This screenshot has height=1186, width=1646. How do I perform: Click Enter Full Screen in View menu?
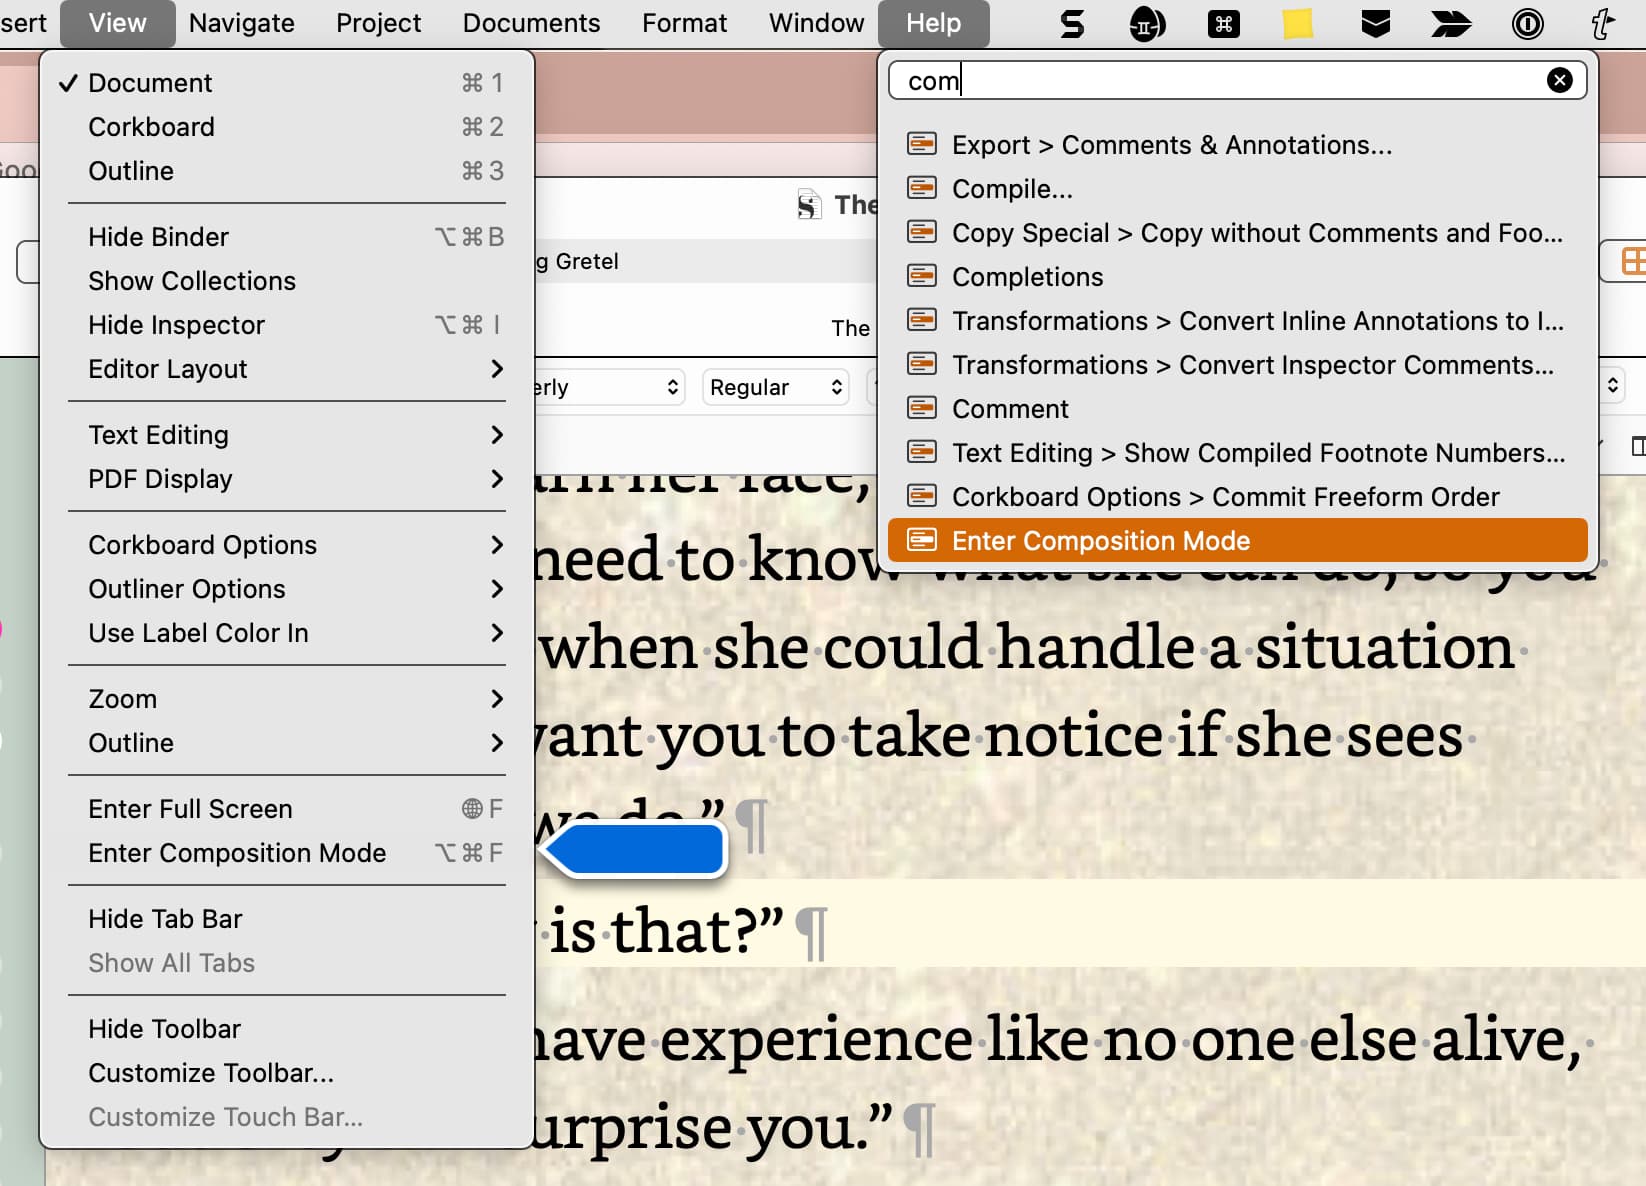click(286, 809)
